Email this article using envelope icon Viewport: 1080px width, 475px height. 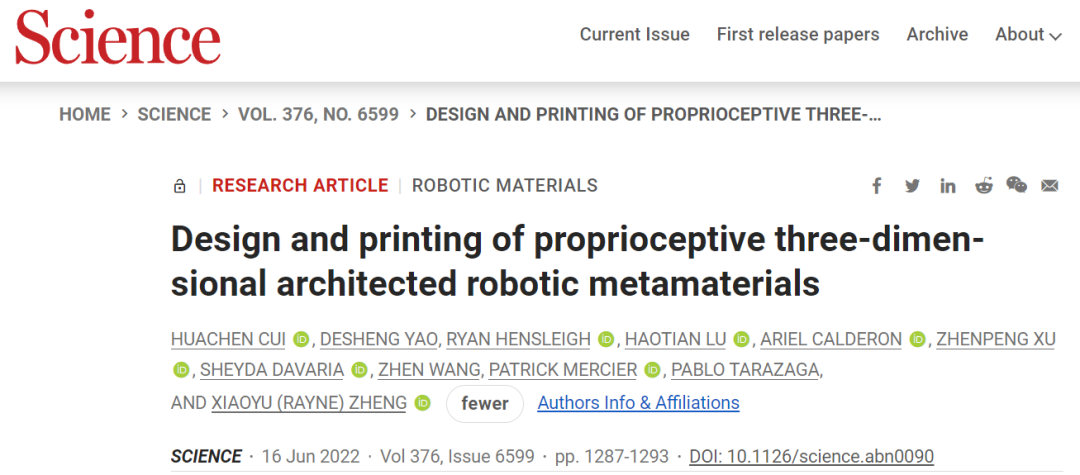[1050, 185]
